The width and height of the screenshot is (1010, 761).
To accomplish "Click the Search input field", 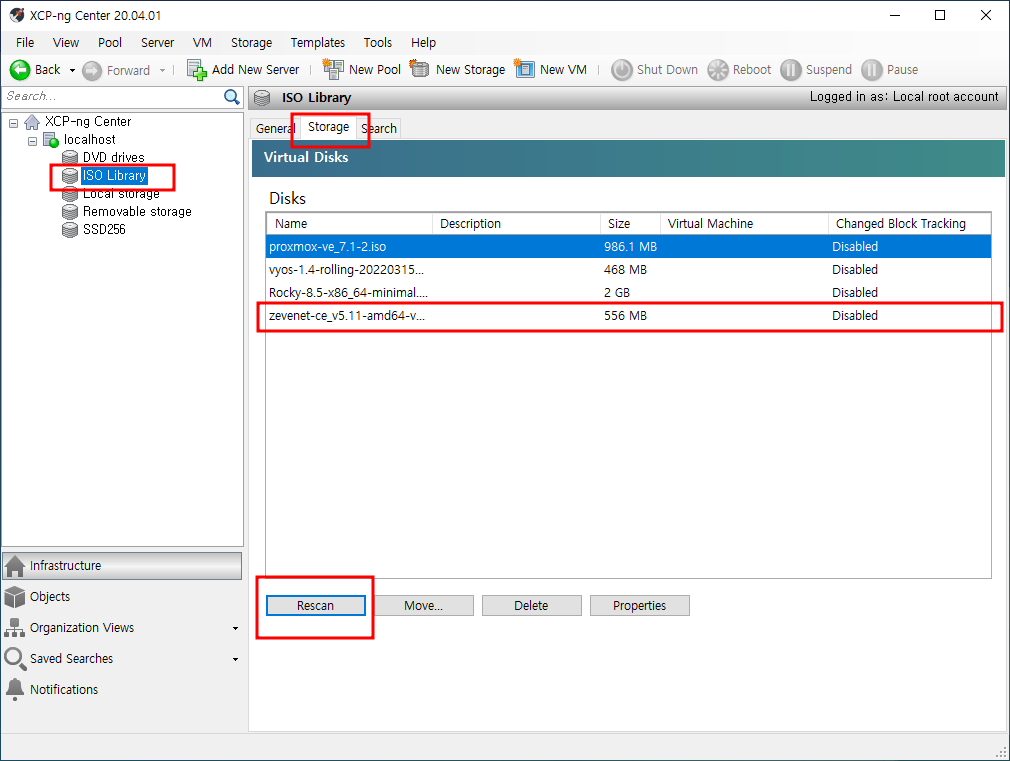I will pos(113,97).
